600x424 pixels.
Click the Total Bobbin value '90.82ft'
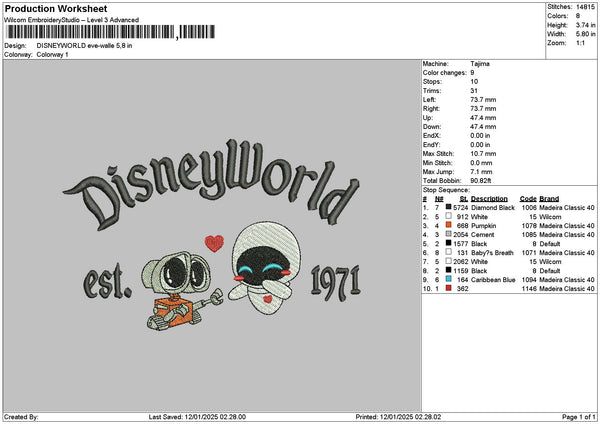click(481, 181)
